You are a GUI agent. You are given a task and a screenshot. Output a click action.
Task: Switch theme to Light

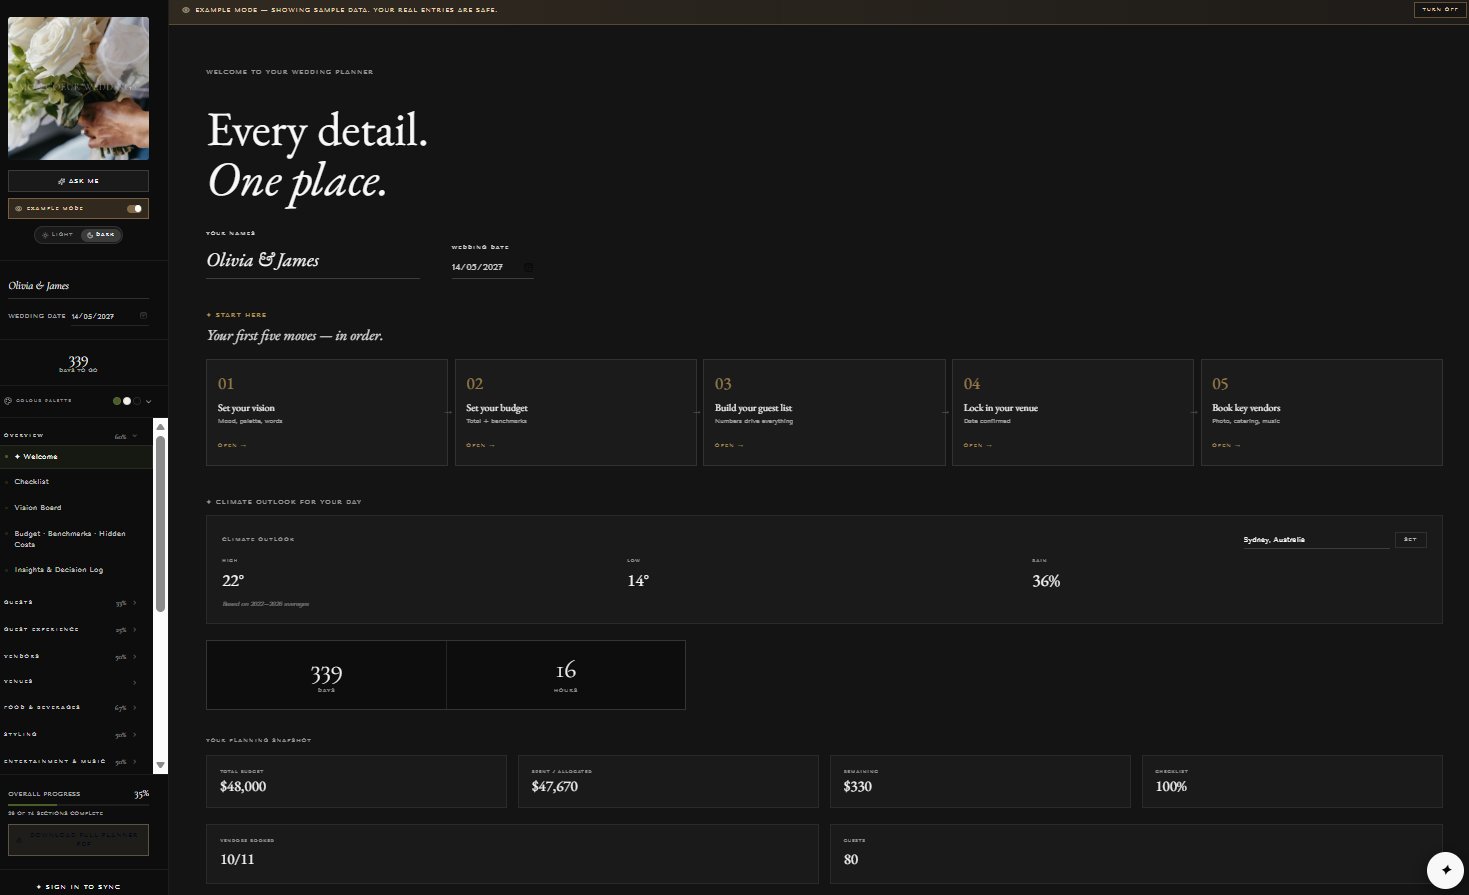(x=58, y=235)
